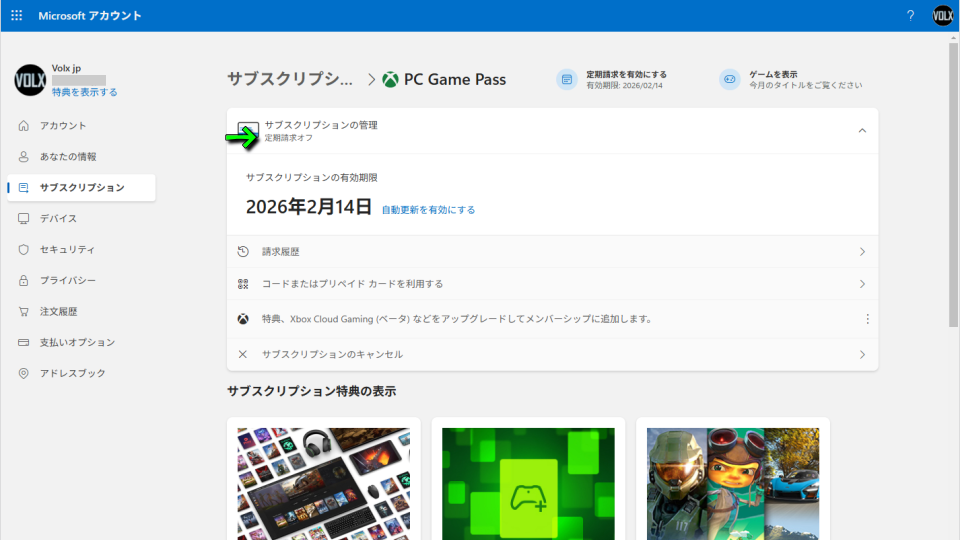960x540 pixels.
Task: Open the app launcher grid icon
Action: click(x=16, y=16)
